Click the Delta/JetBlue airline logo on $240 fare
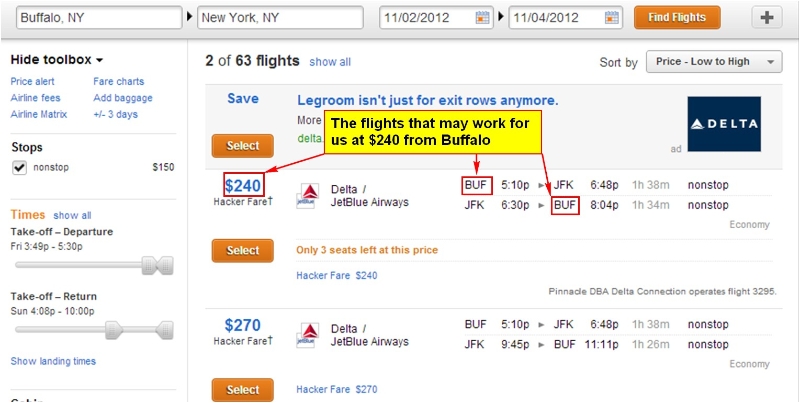800x403 pixels. point(309,196)
